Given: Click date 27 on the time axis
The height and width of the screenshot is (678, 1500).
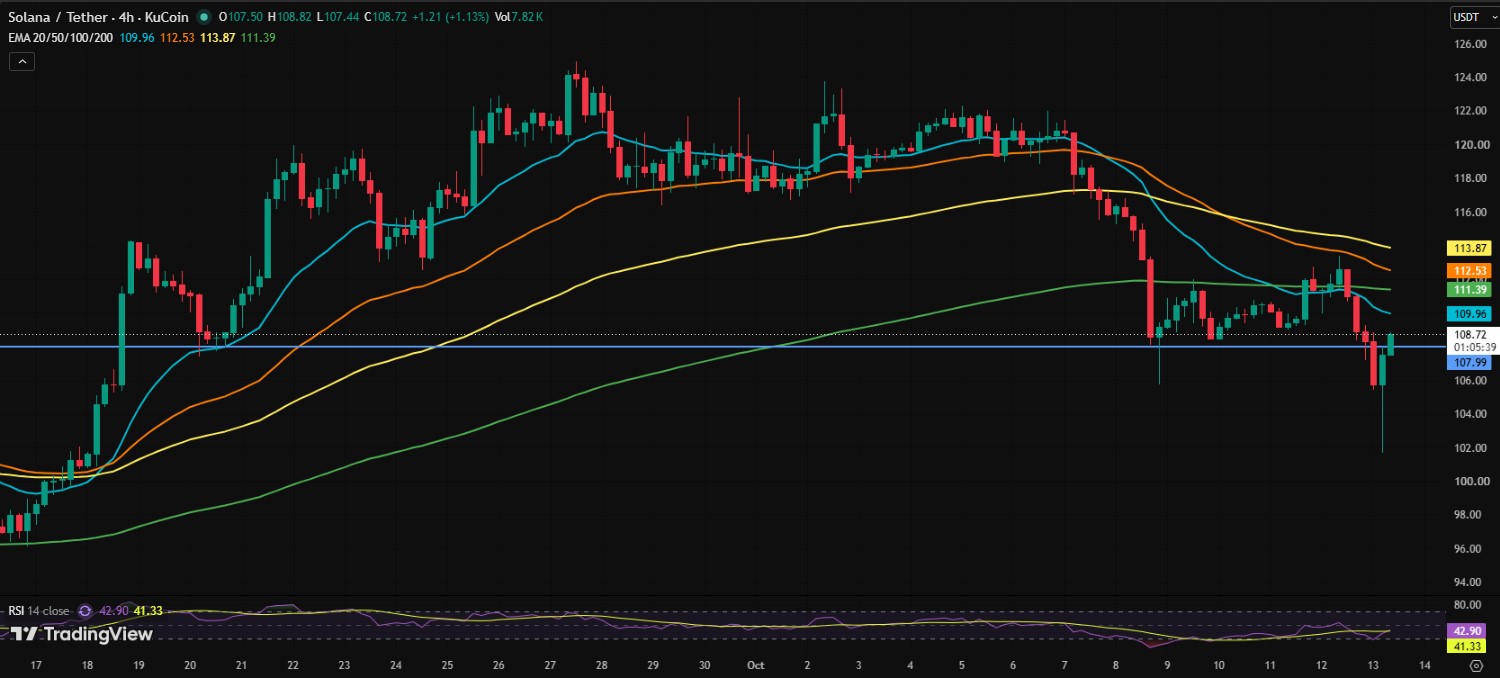Looking at the screenshot, I should point(549,665).
